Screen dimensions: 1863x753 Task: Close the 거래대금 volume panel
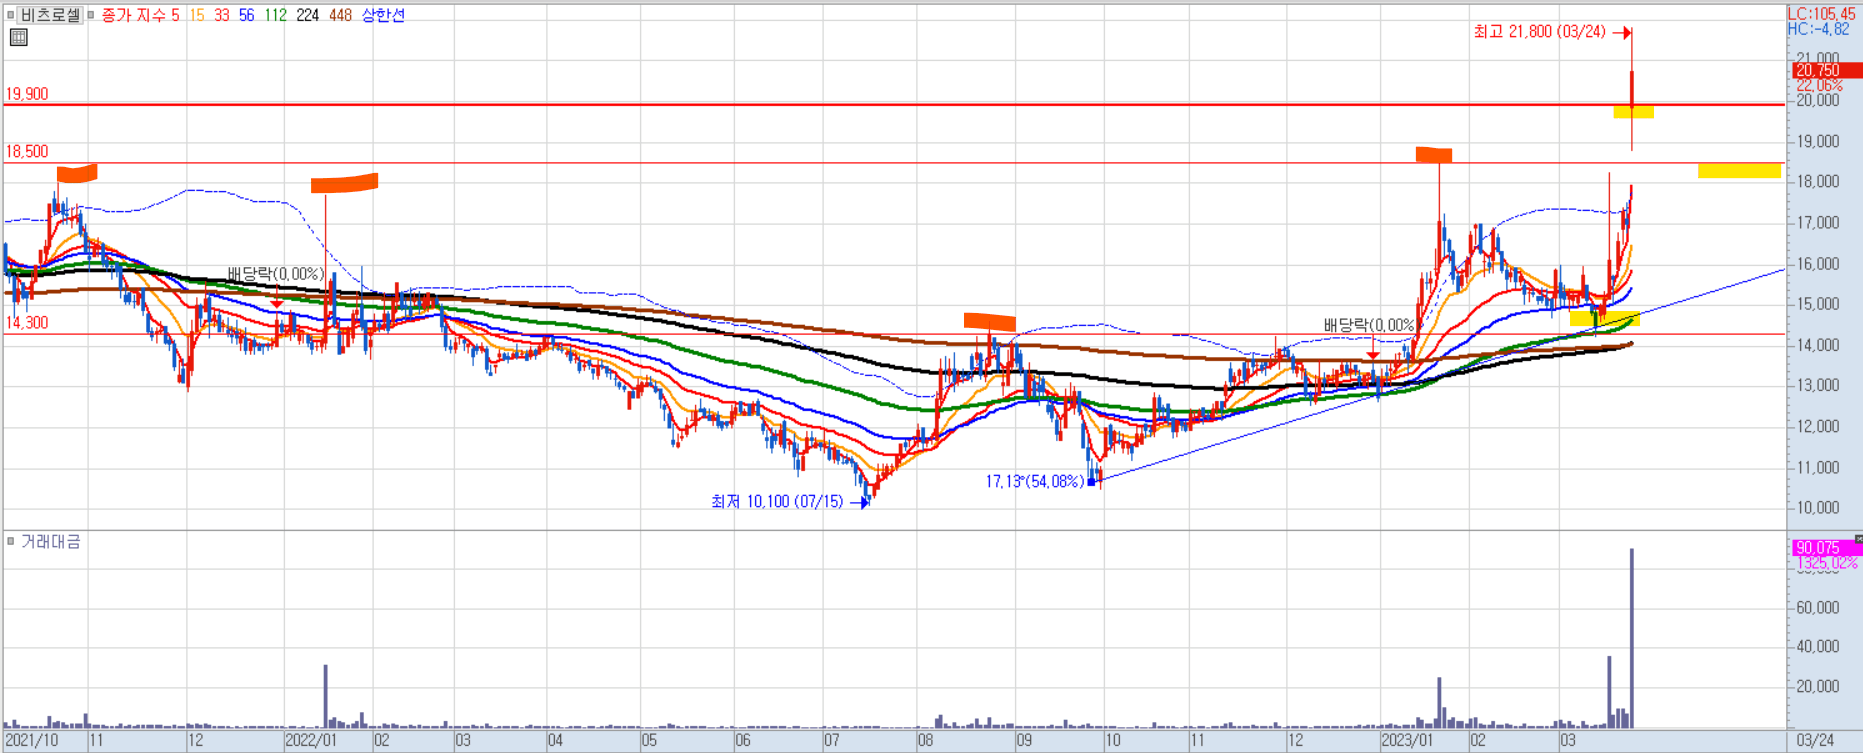pyautogui.click(x=1858, y=539)
